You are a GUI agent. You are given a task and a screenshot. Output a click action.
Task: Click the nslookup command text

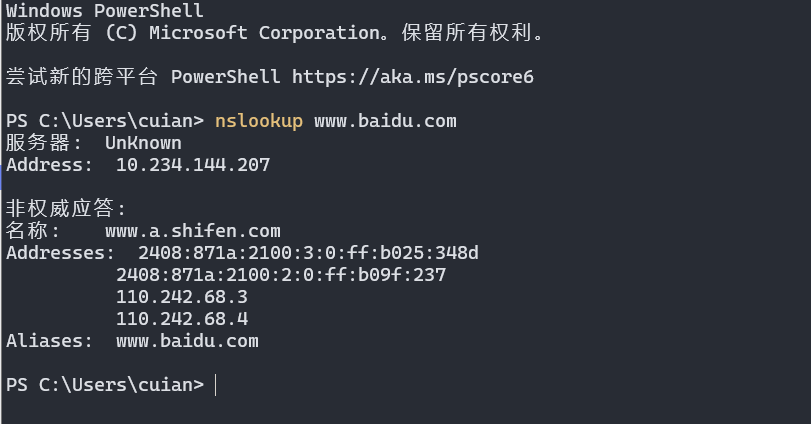click(259, 121)
